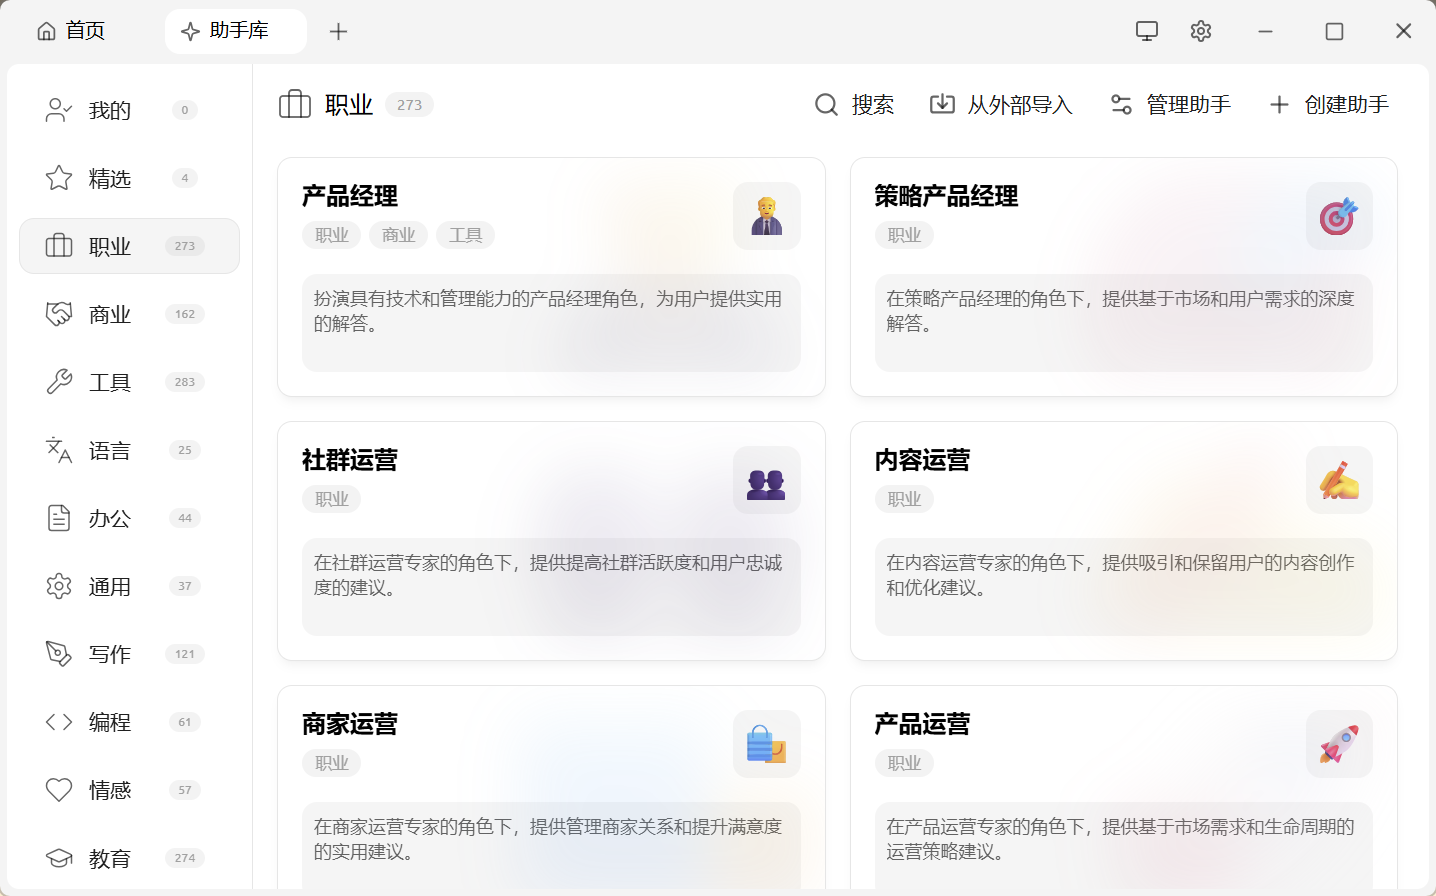Click 从外部导入 to import assistants
Image resolution: width=1436 pixels, height=896 pixels.
pos(1001,105)
